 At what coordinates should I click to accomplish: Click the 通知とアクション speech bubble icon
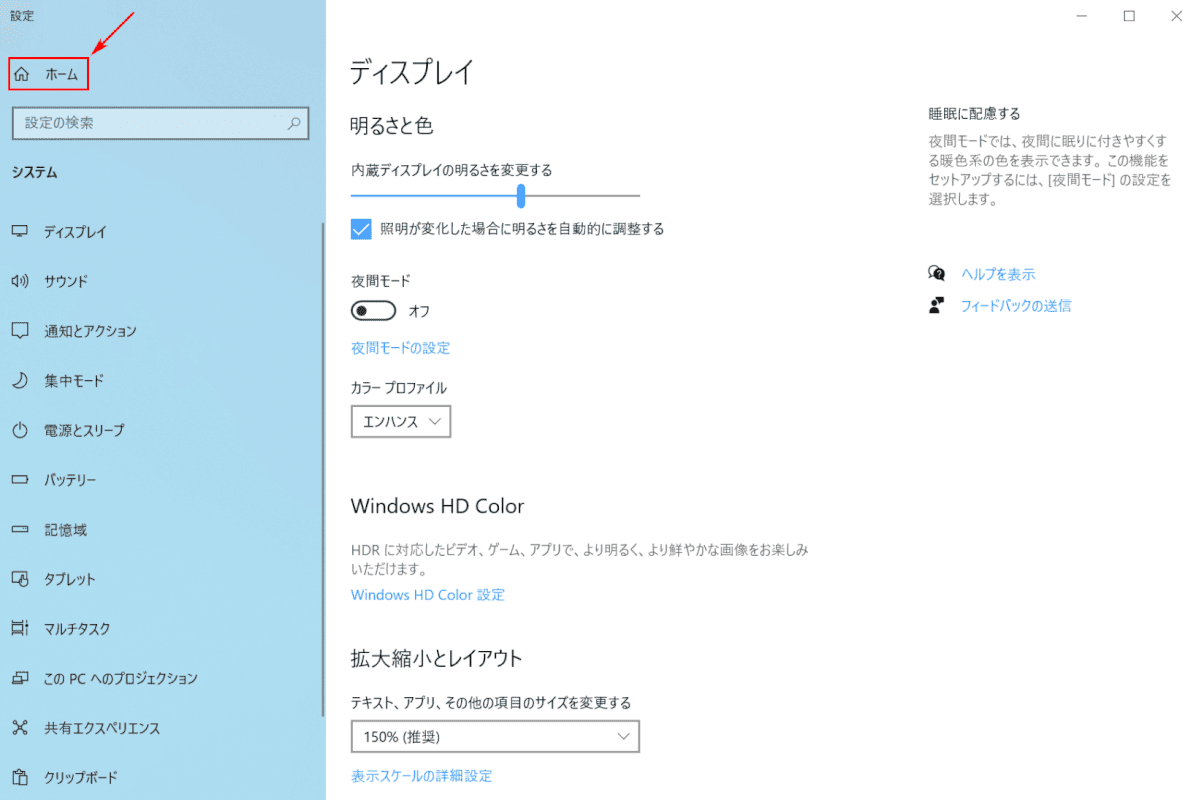point(21,330)
